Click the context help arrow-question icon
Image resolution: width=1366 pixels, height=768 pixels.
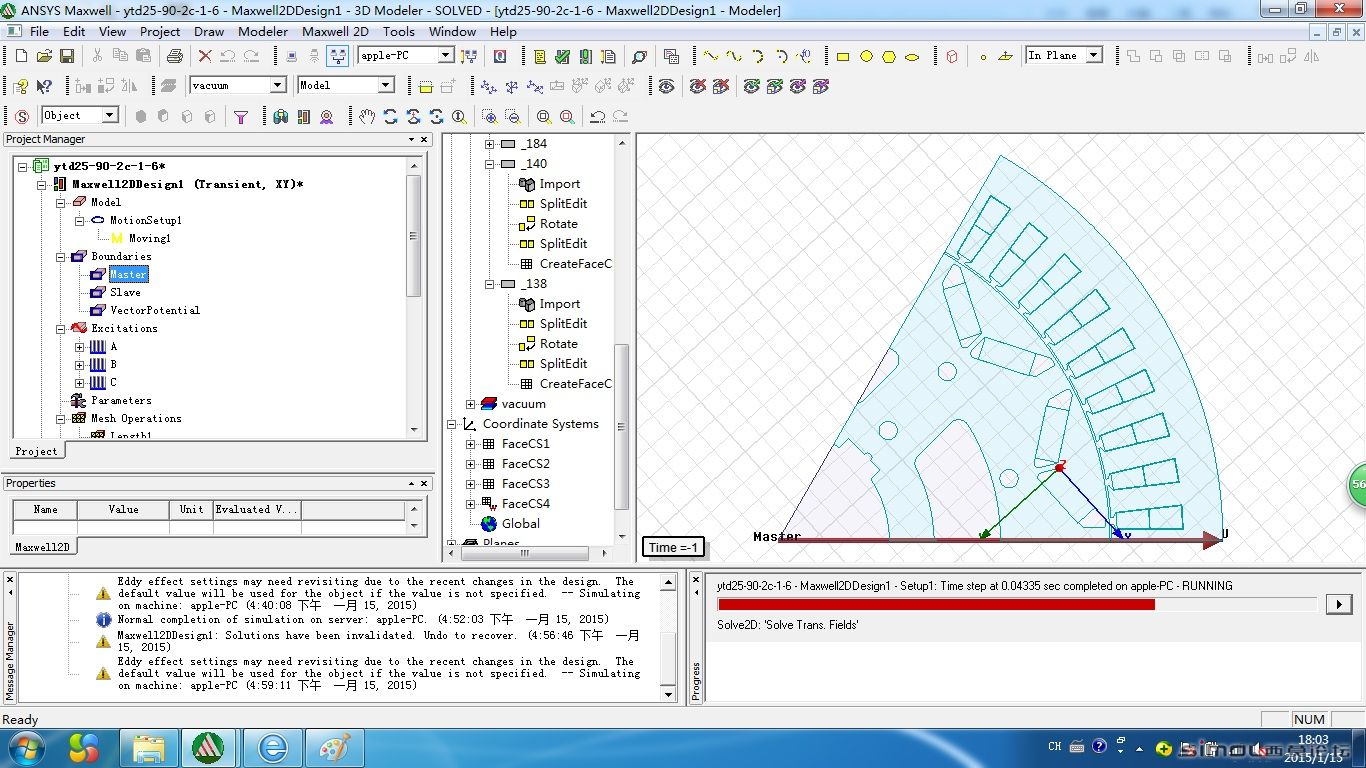pos(44,86)
